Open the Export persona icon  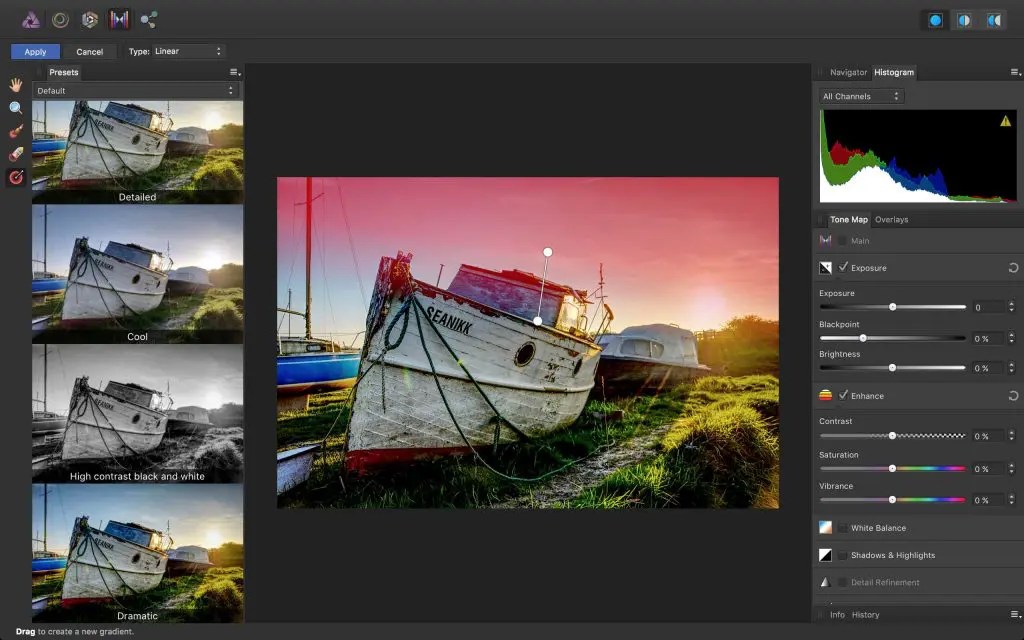(149, 20)
